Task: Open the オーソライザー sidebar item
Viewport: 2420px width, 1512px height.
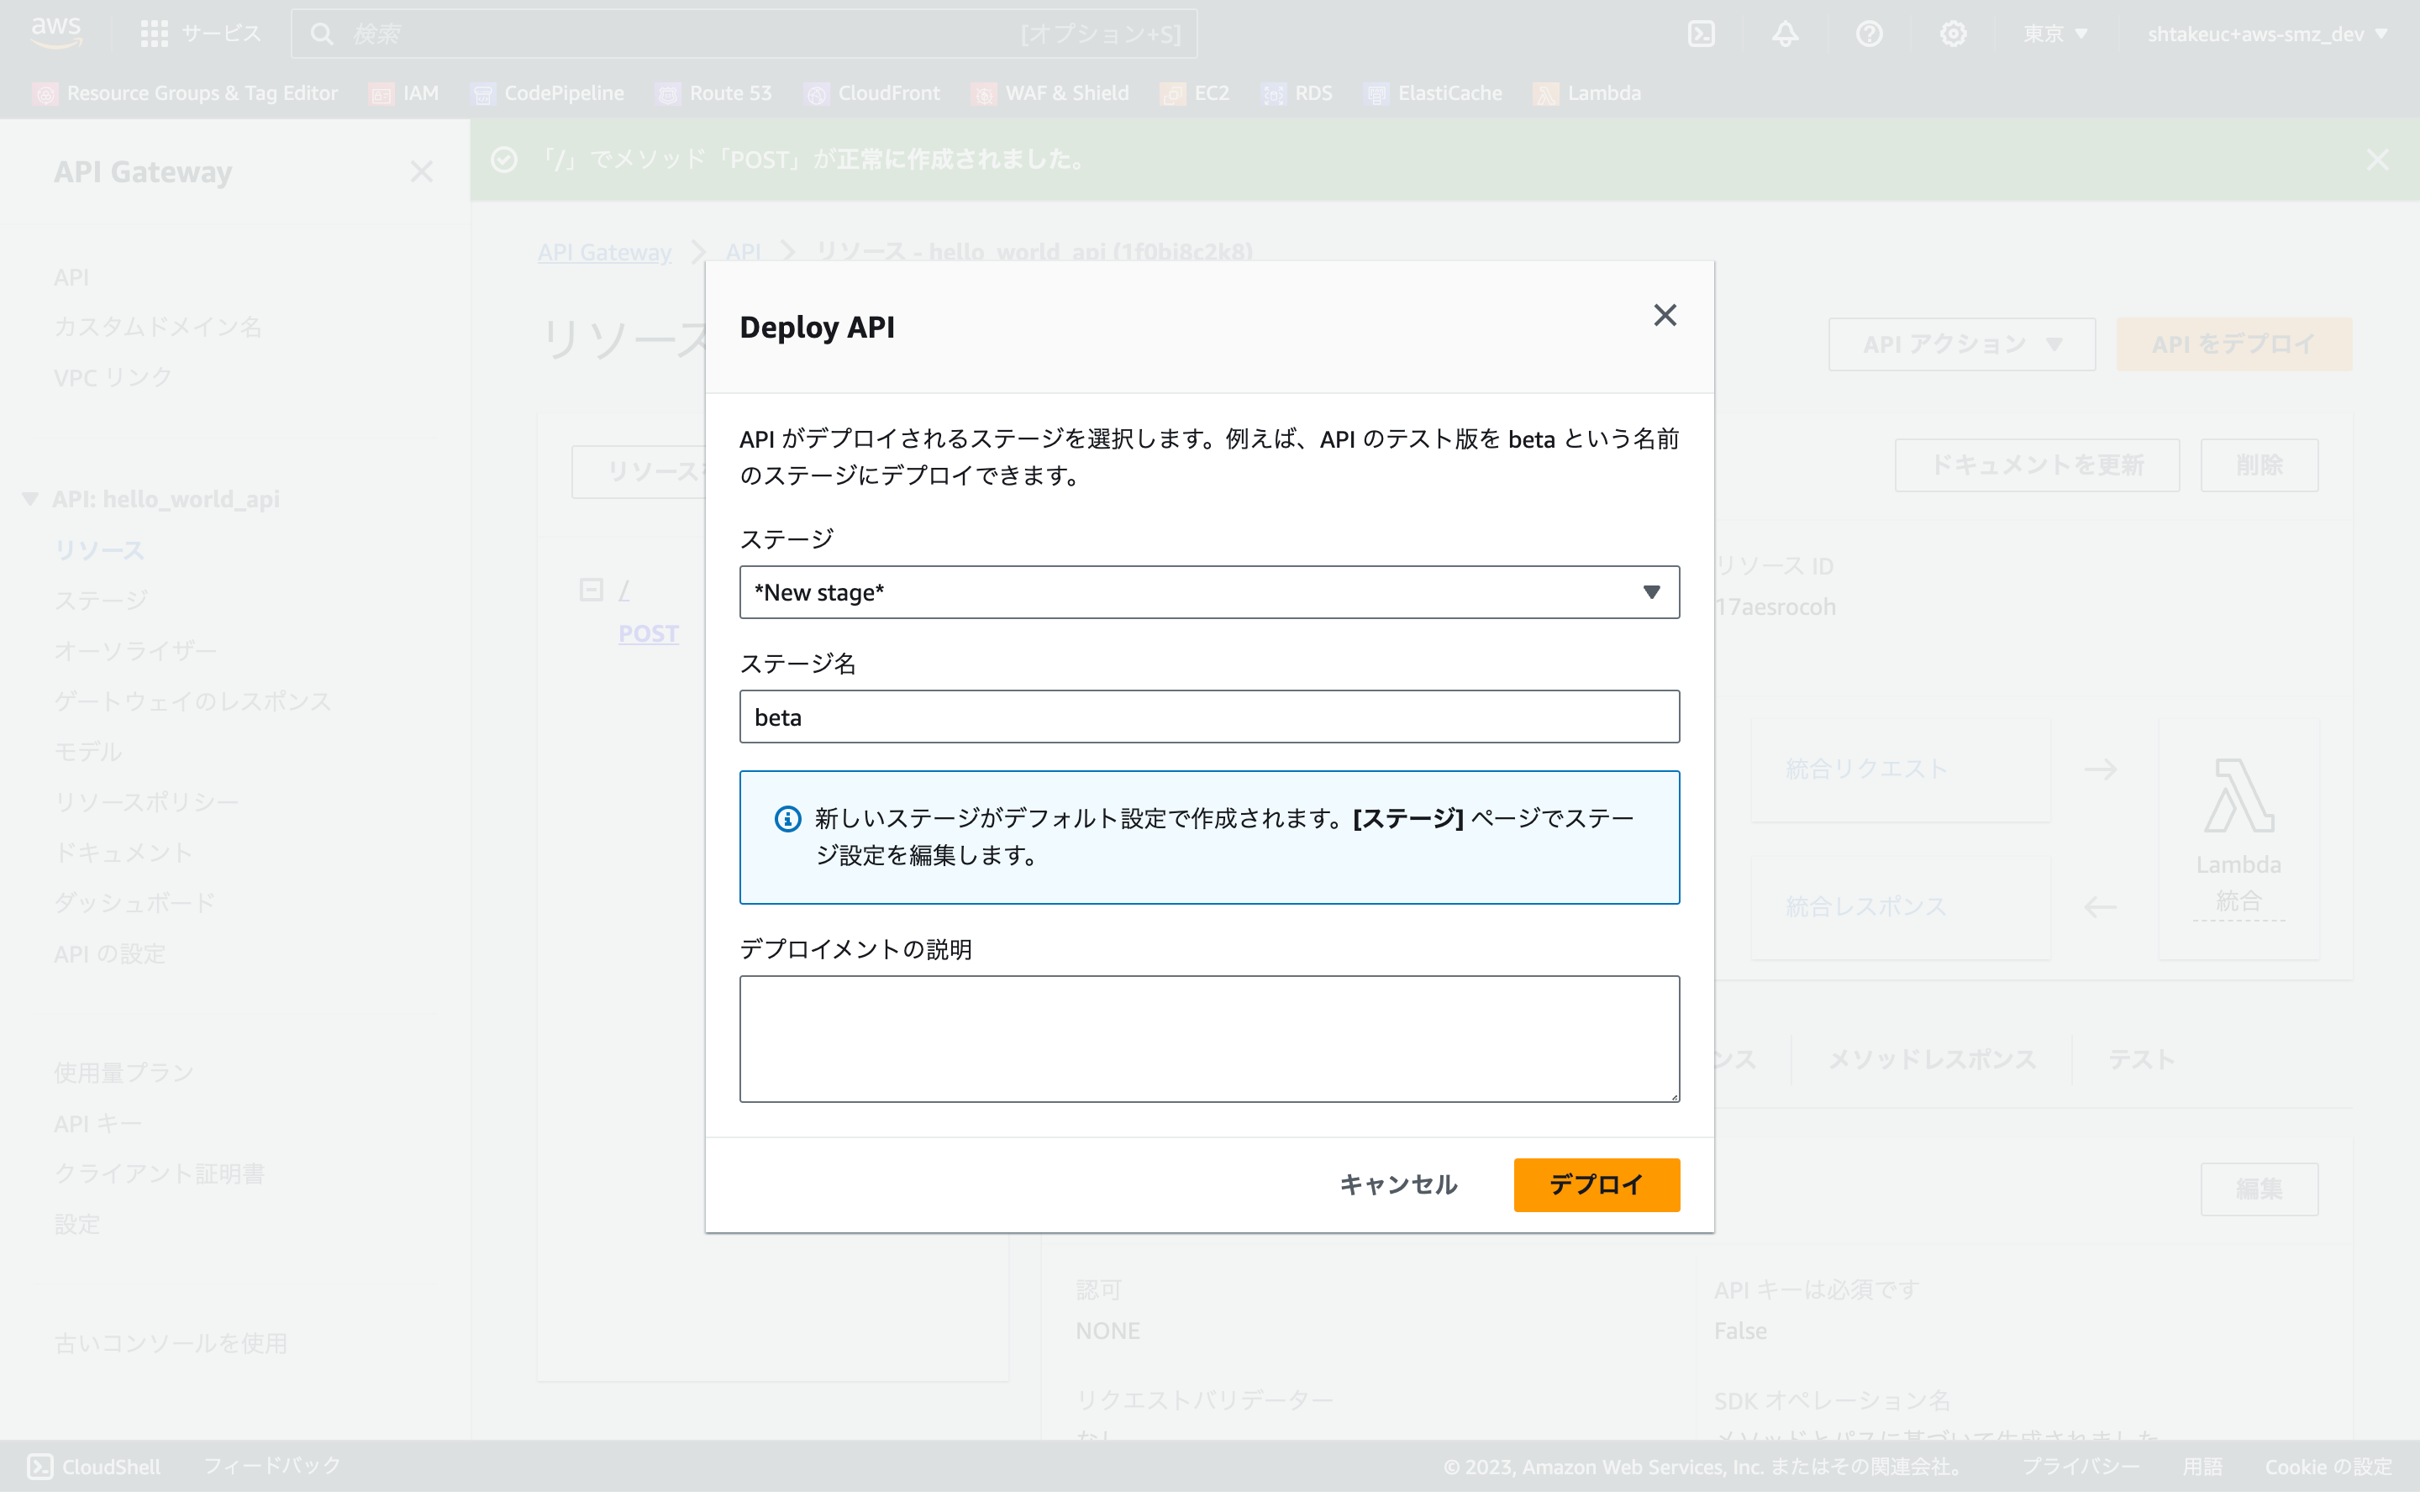Action: point(135,651)
